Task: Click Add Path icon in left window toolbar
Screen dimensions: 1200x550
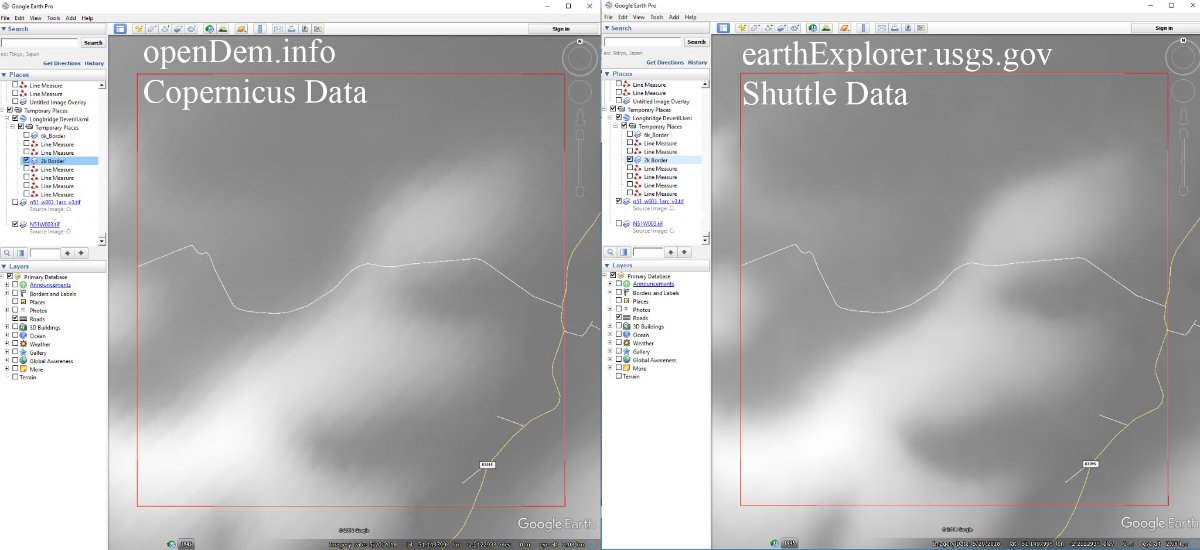Action: pyautogui.click(x=164, y=29)
